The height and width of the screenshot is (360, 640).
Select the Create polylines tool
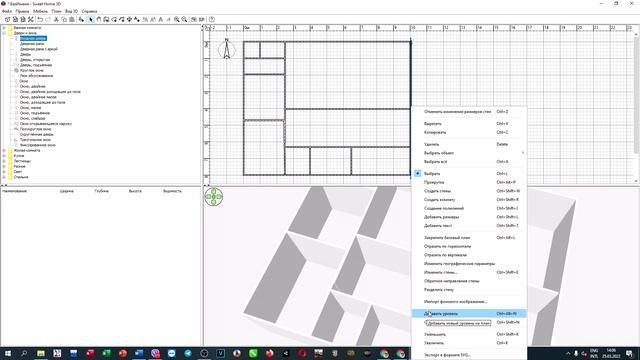point(122,20)
